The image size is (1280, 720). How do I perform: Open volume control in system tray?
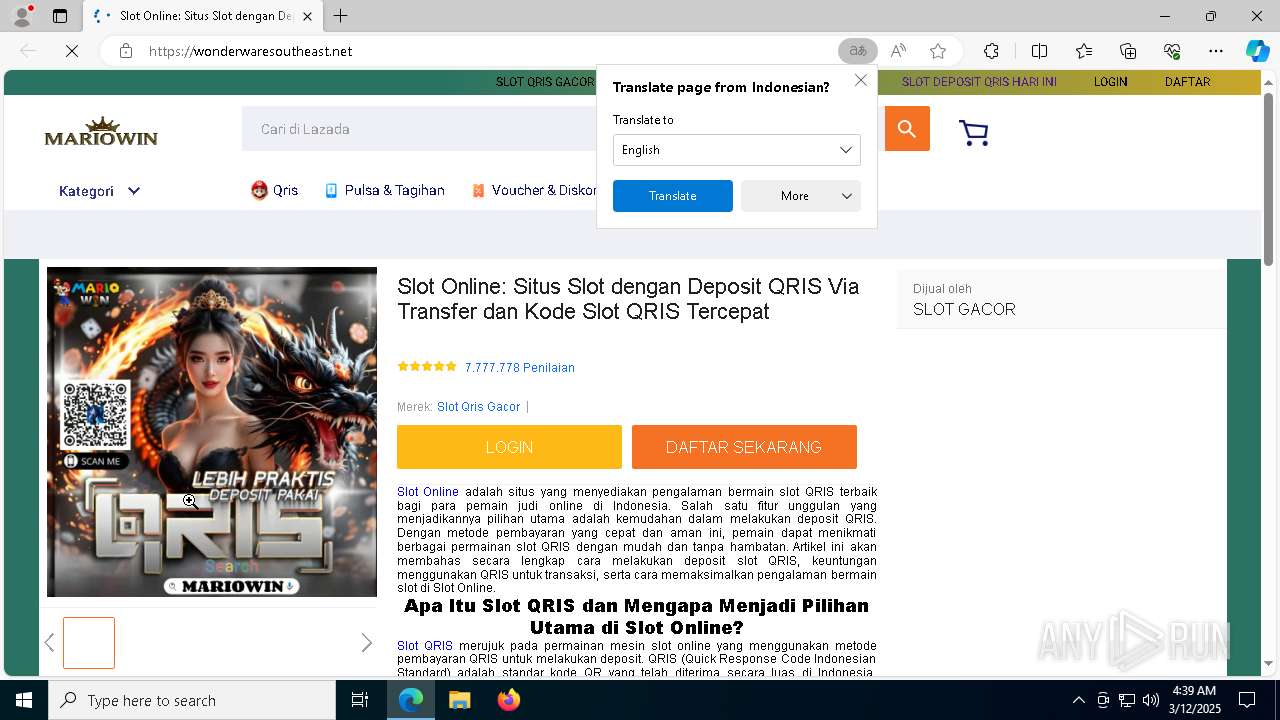[x=1151, y=700]
